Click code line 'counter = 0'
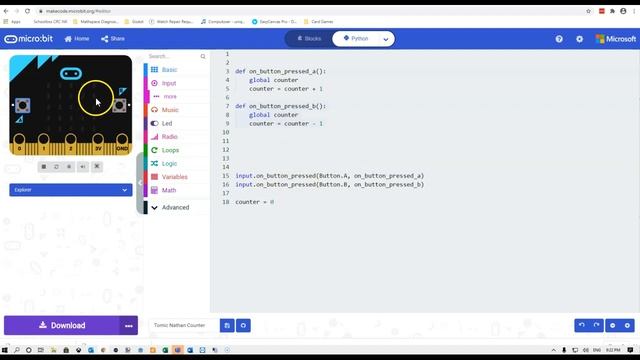Viewport: 640px width, 360px height. click(254, 202)
